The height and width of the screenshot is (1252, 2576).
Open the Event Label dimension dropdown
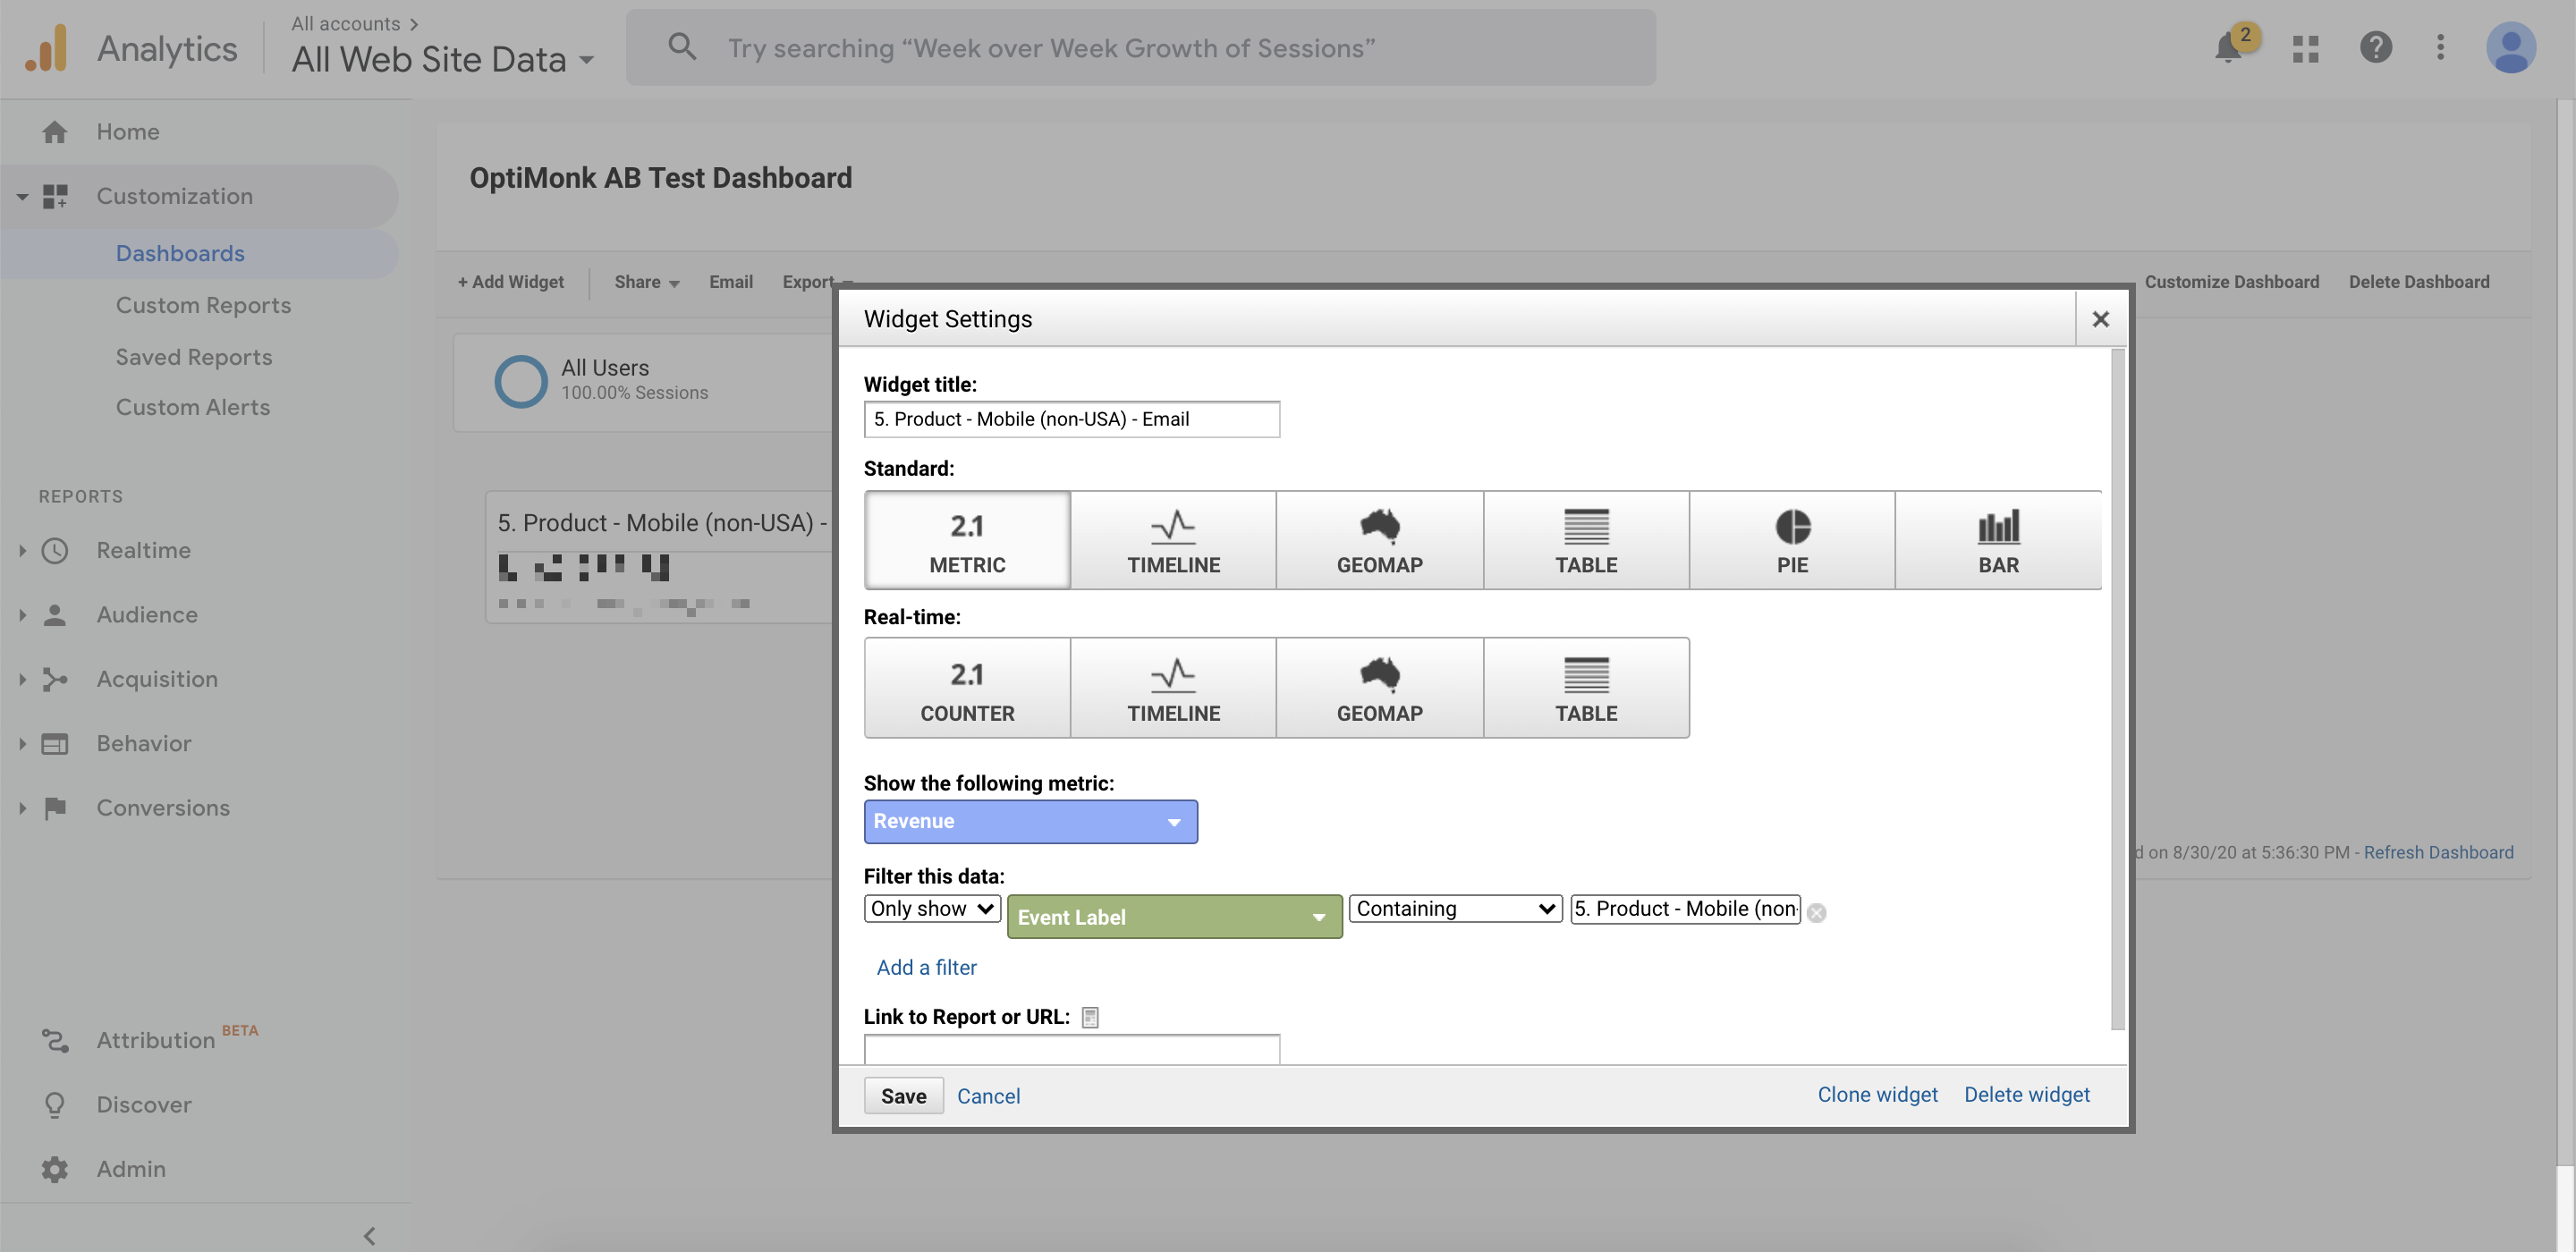click(1174, 916)
